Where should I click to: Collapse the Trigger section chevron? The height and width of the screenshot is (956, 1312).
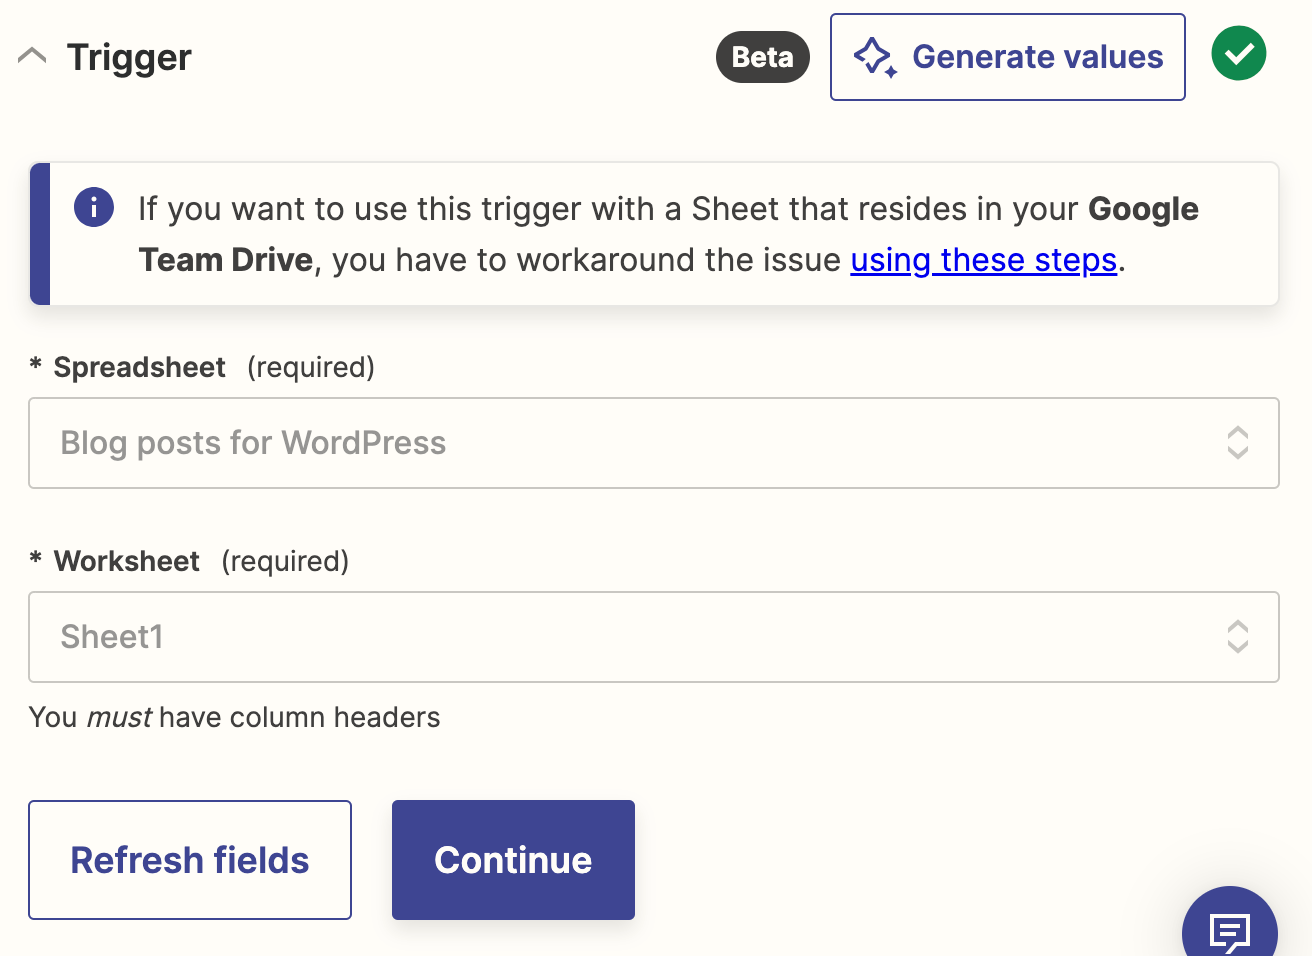coord(32,56)
